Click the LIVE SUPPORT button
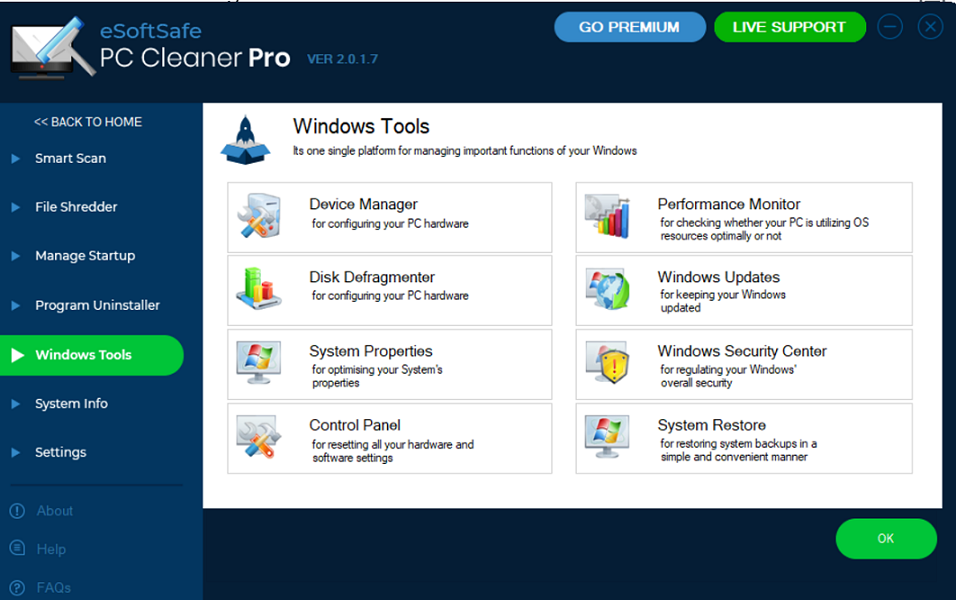Screen dimensions: 956x600 [x=790, y=27]
